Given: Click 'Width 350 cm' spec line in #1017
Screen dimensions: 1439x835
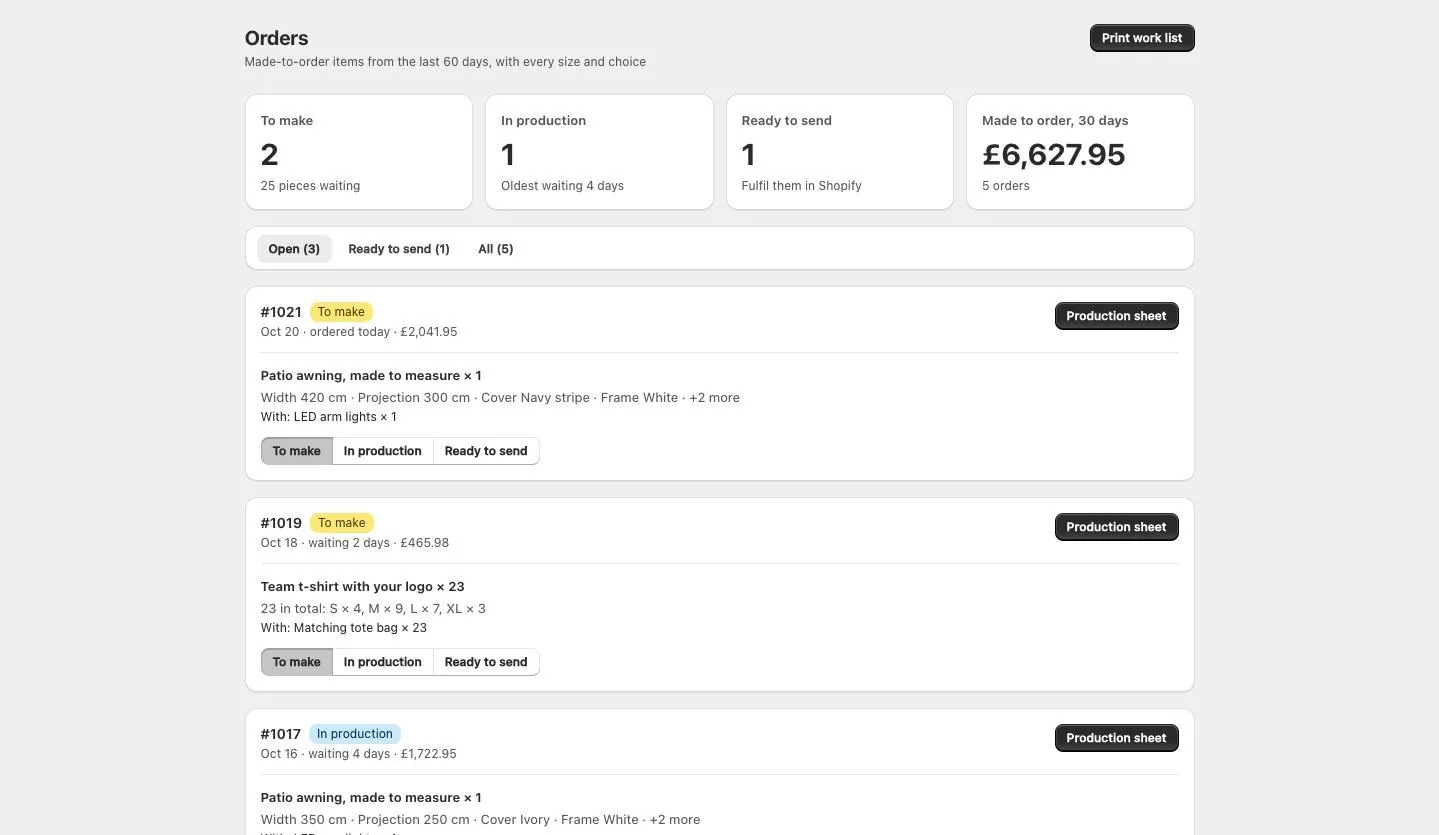Looking at the screenshot, I should click(480, 820).
